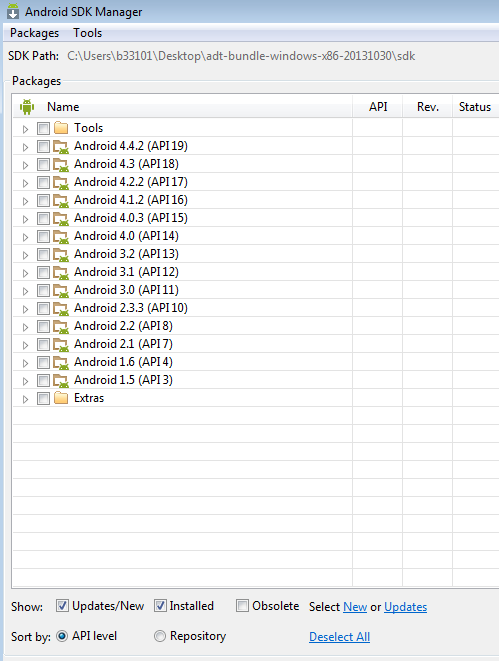Expand the Tools tree node
The image size is (499, 661).
[25, 129]
